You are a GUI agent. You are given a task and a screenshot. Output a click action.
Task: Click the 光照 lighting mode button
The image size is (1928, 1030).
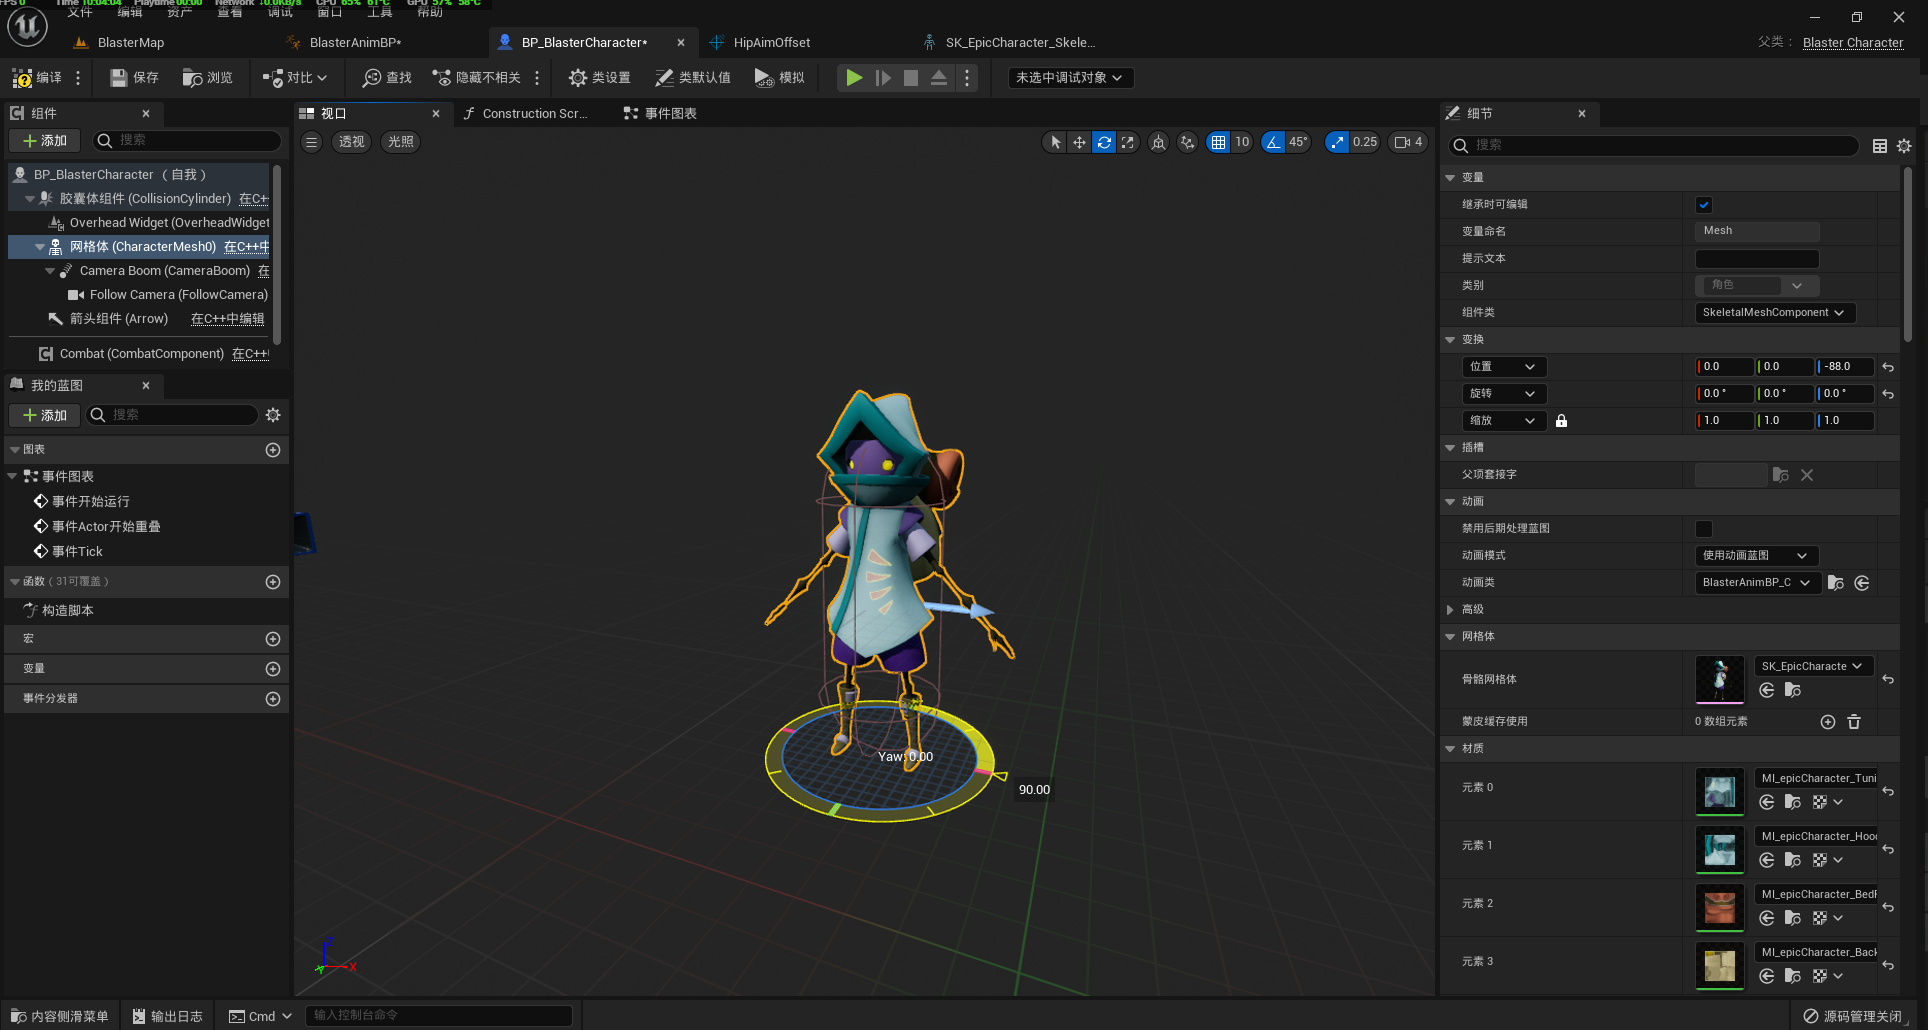pos(401,142)
